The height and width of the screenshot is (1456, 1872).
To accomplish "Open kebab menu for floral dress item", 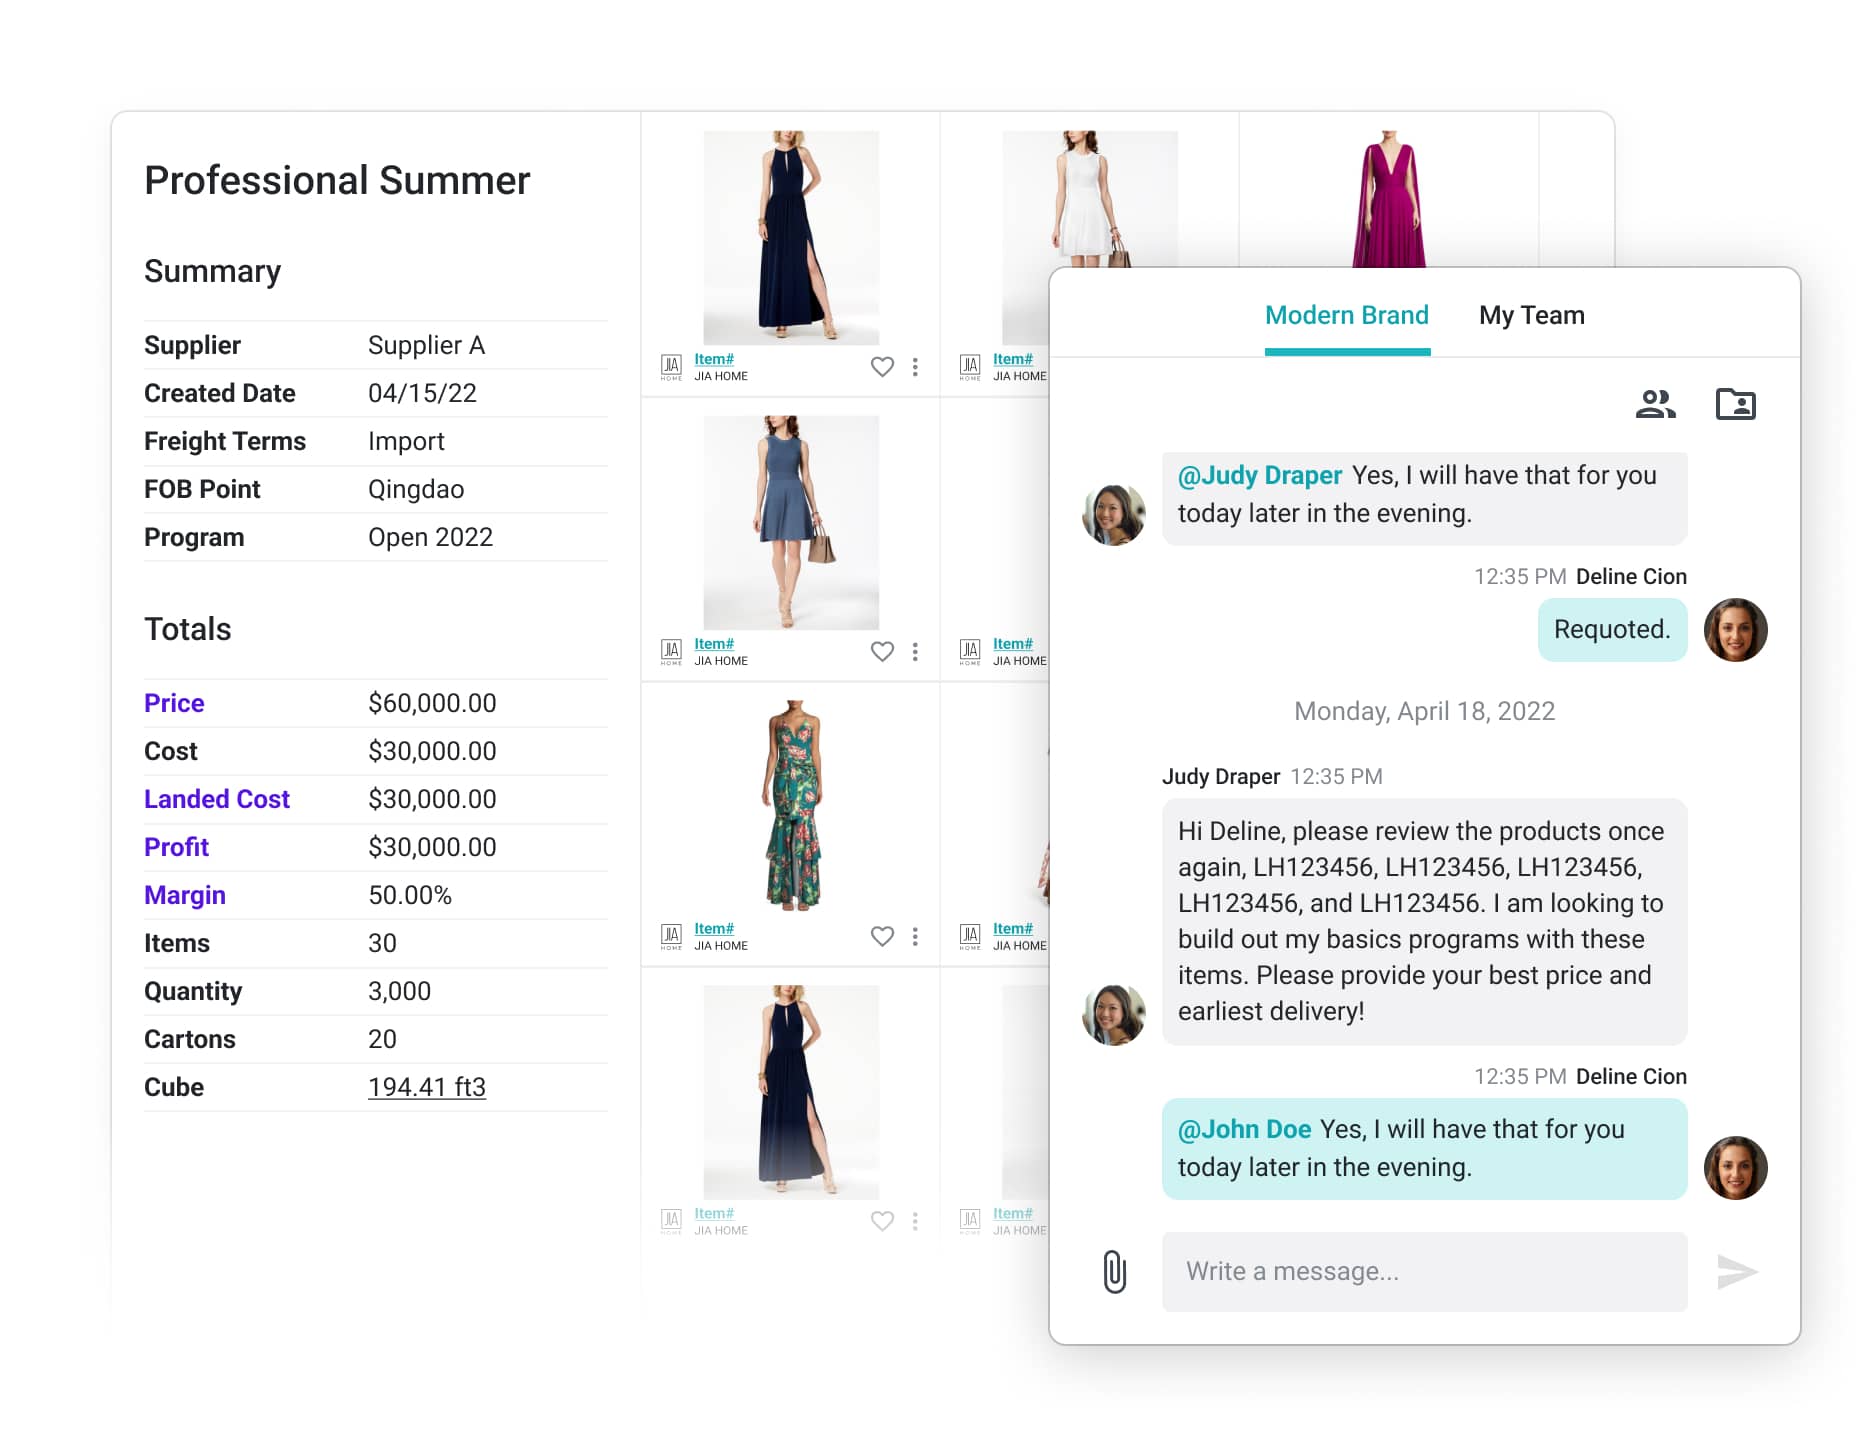I will pos(915,936).
